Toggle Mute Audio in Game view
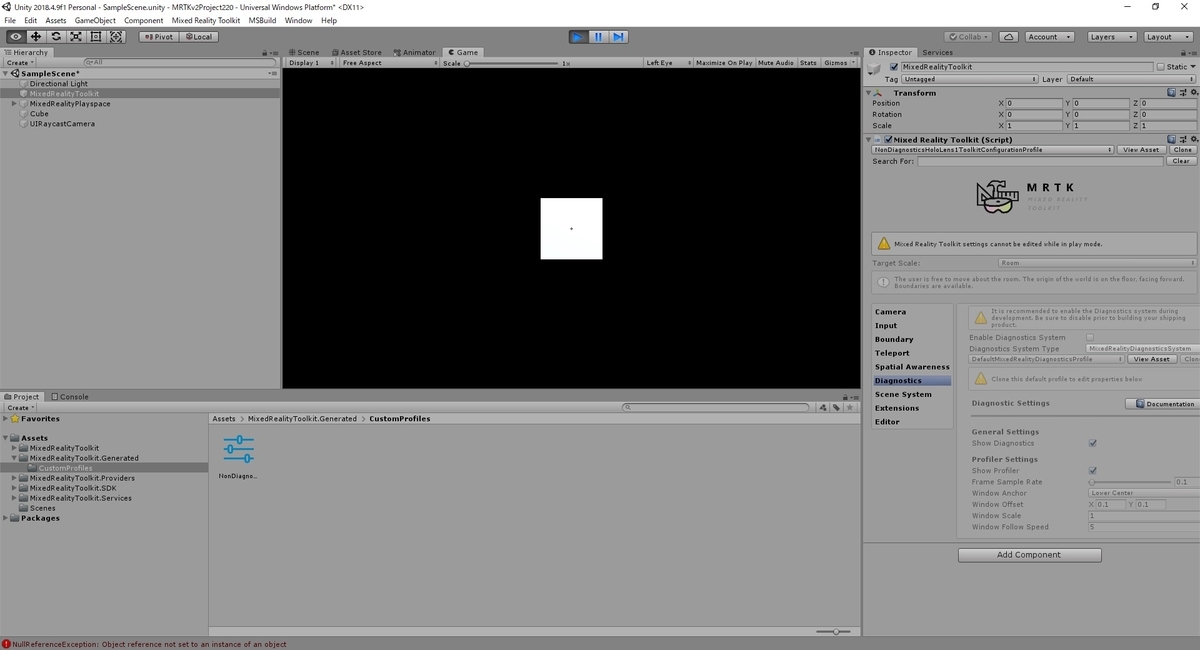This screenshot has height=650, width=1200. coord(776,63)
